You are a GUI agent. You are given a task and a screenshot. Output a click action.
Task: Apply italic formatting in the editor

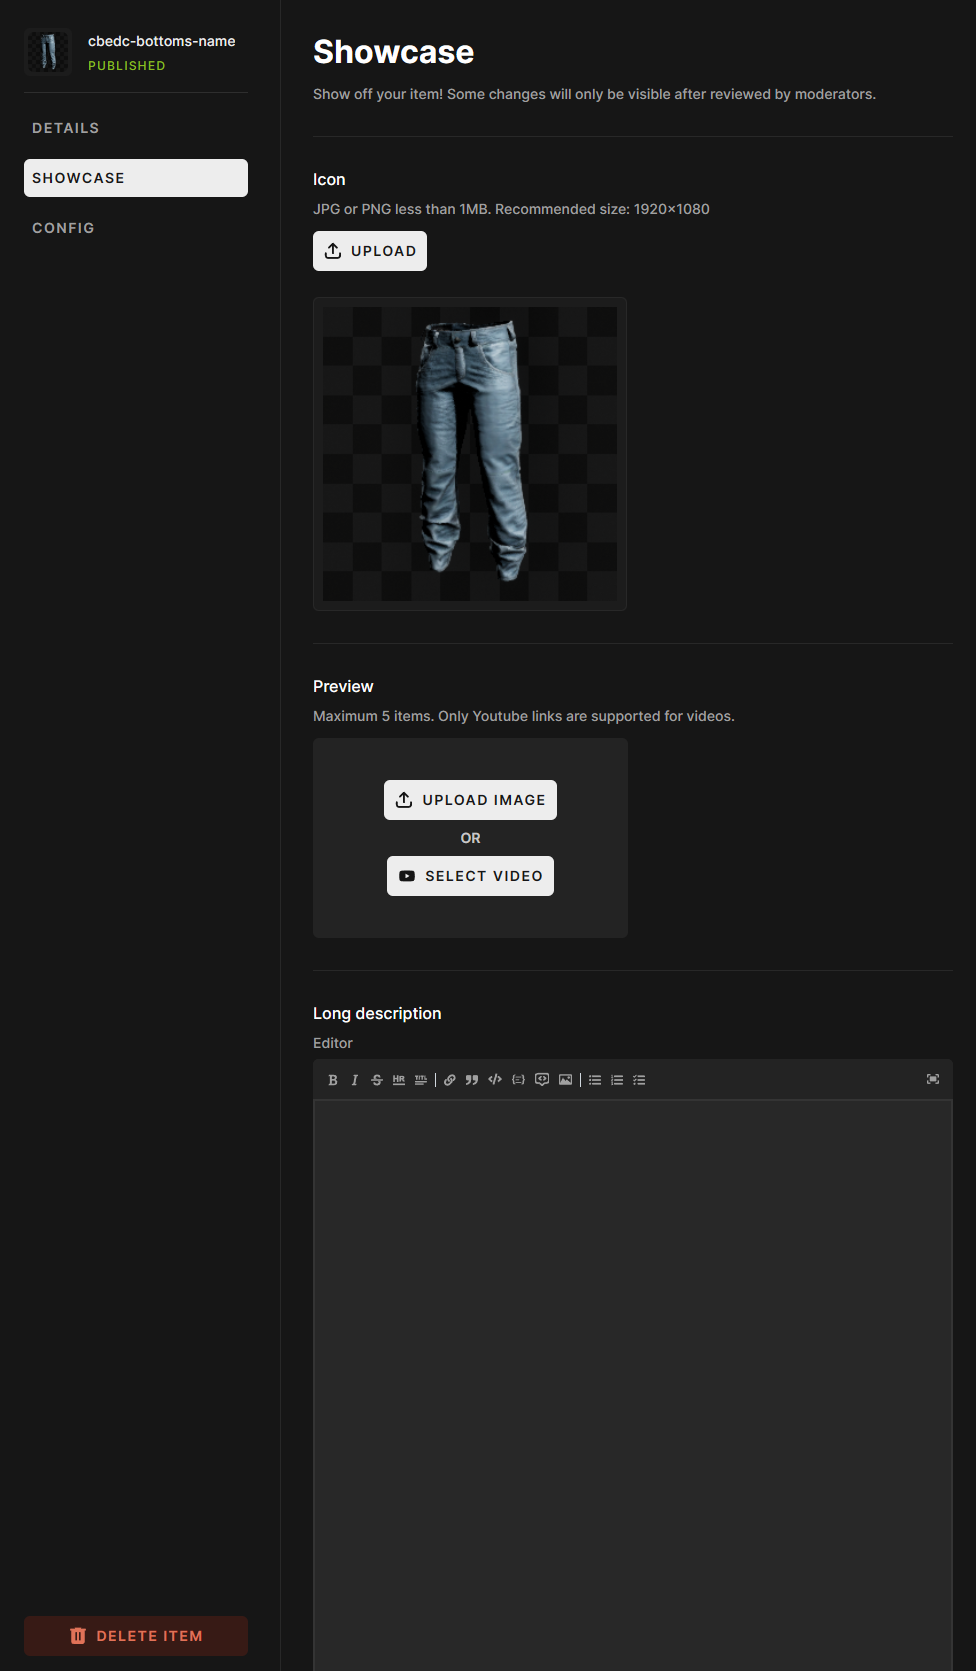[354, 1080]
